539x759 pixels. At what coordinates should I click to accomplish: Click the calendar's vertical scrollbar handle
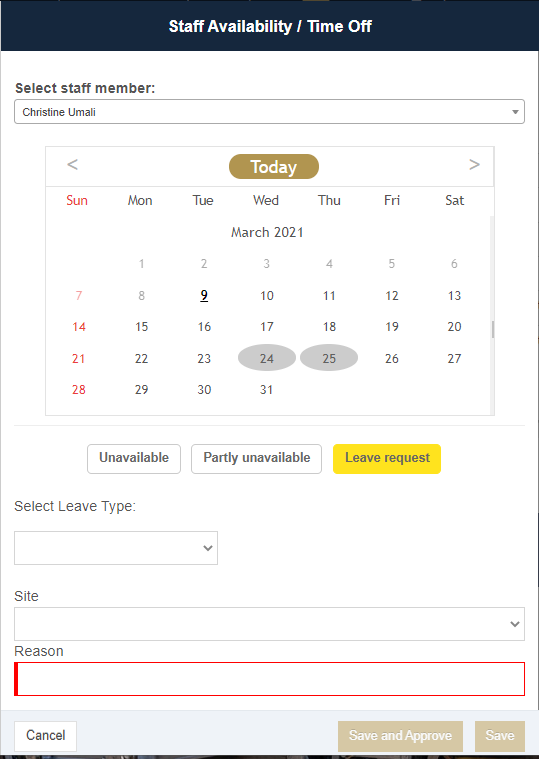[x=493, y=329]
